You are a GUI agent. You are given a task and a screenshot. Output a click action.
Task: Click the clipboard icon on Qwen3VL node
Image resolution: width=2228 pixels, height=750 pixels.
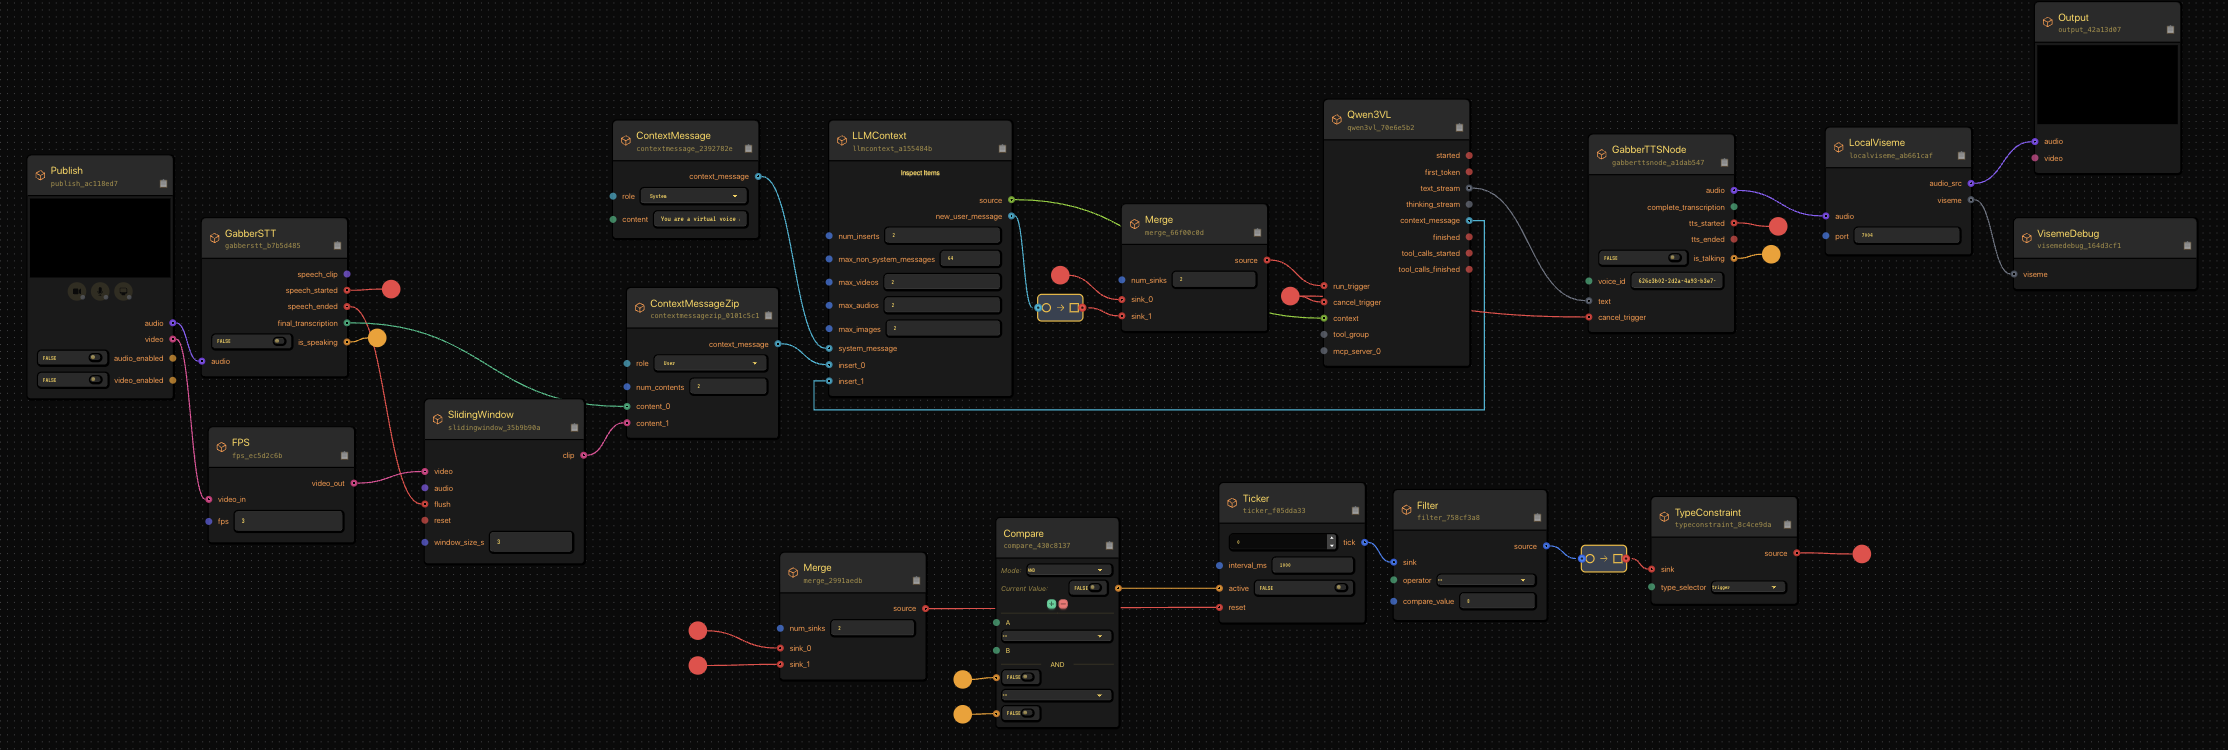[x=1459, y=128]
